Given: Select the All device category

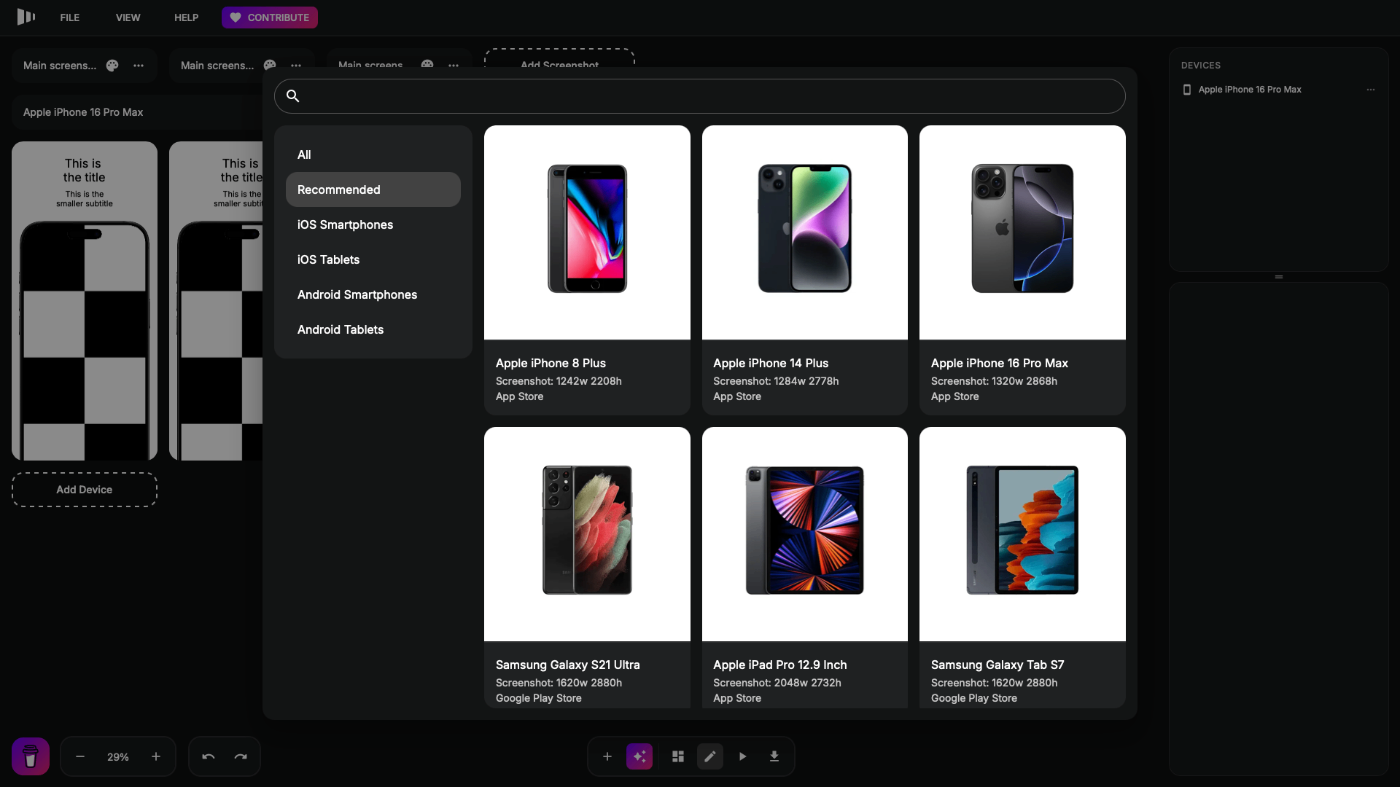Looking at the screenshot, I should 373,155.
